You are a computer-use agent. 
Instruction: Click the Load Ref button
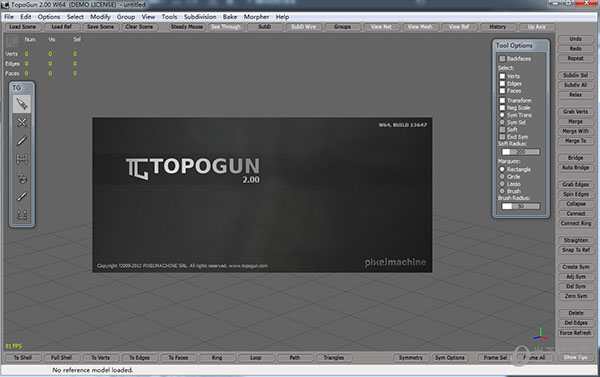[x=62, y=27]
